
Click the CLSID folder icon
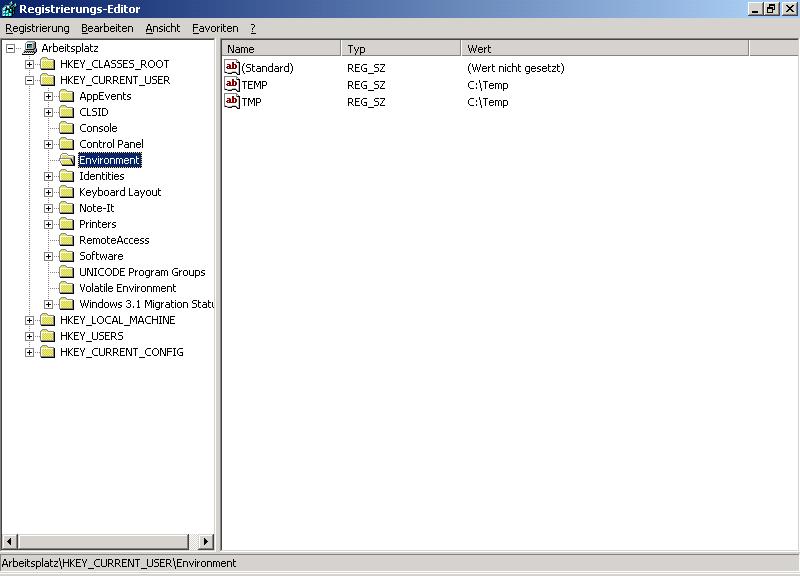67,112
